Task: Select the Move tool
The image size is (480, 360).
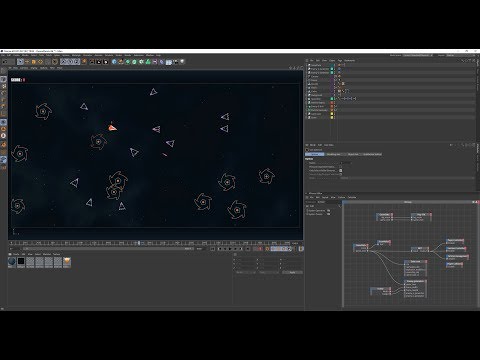Action: [x=27, y=62]
